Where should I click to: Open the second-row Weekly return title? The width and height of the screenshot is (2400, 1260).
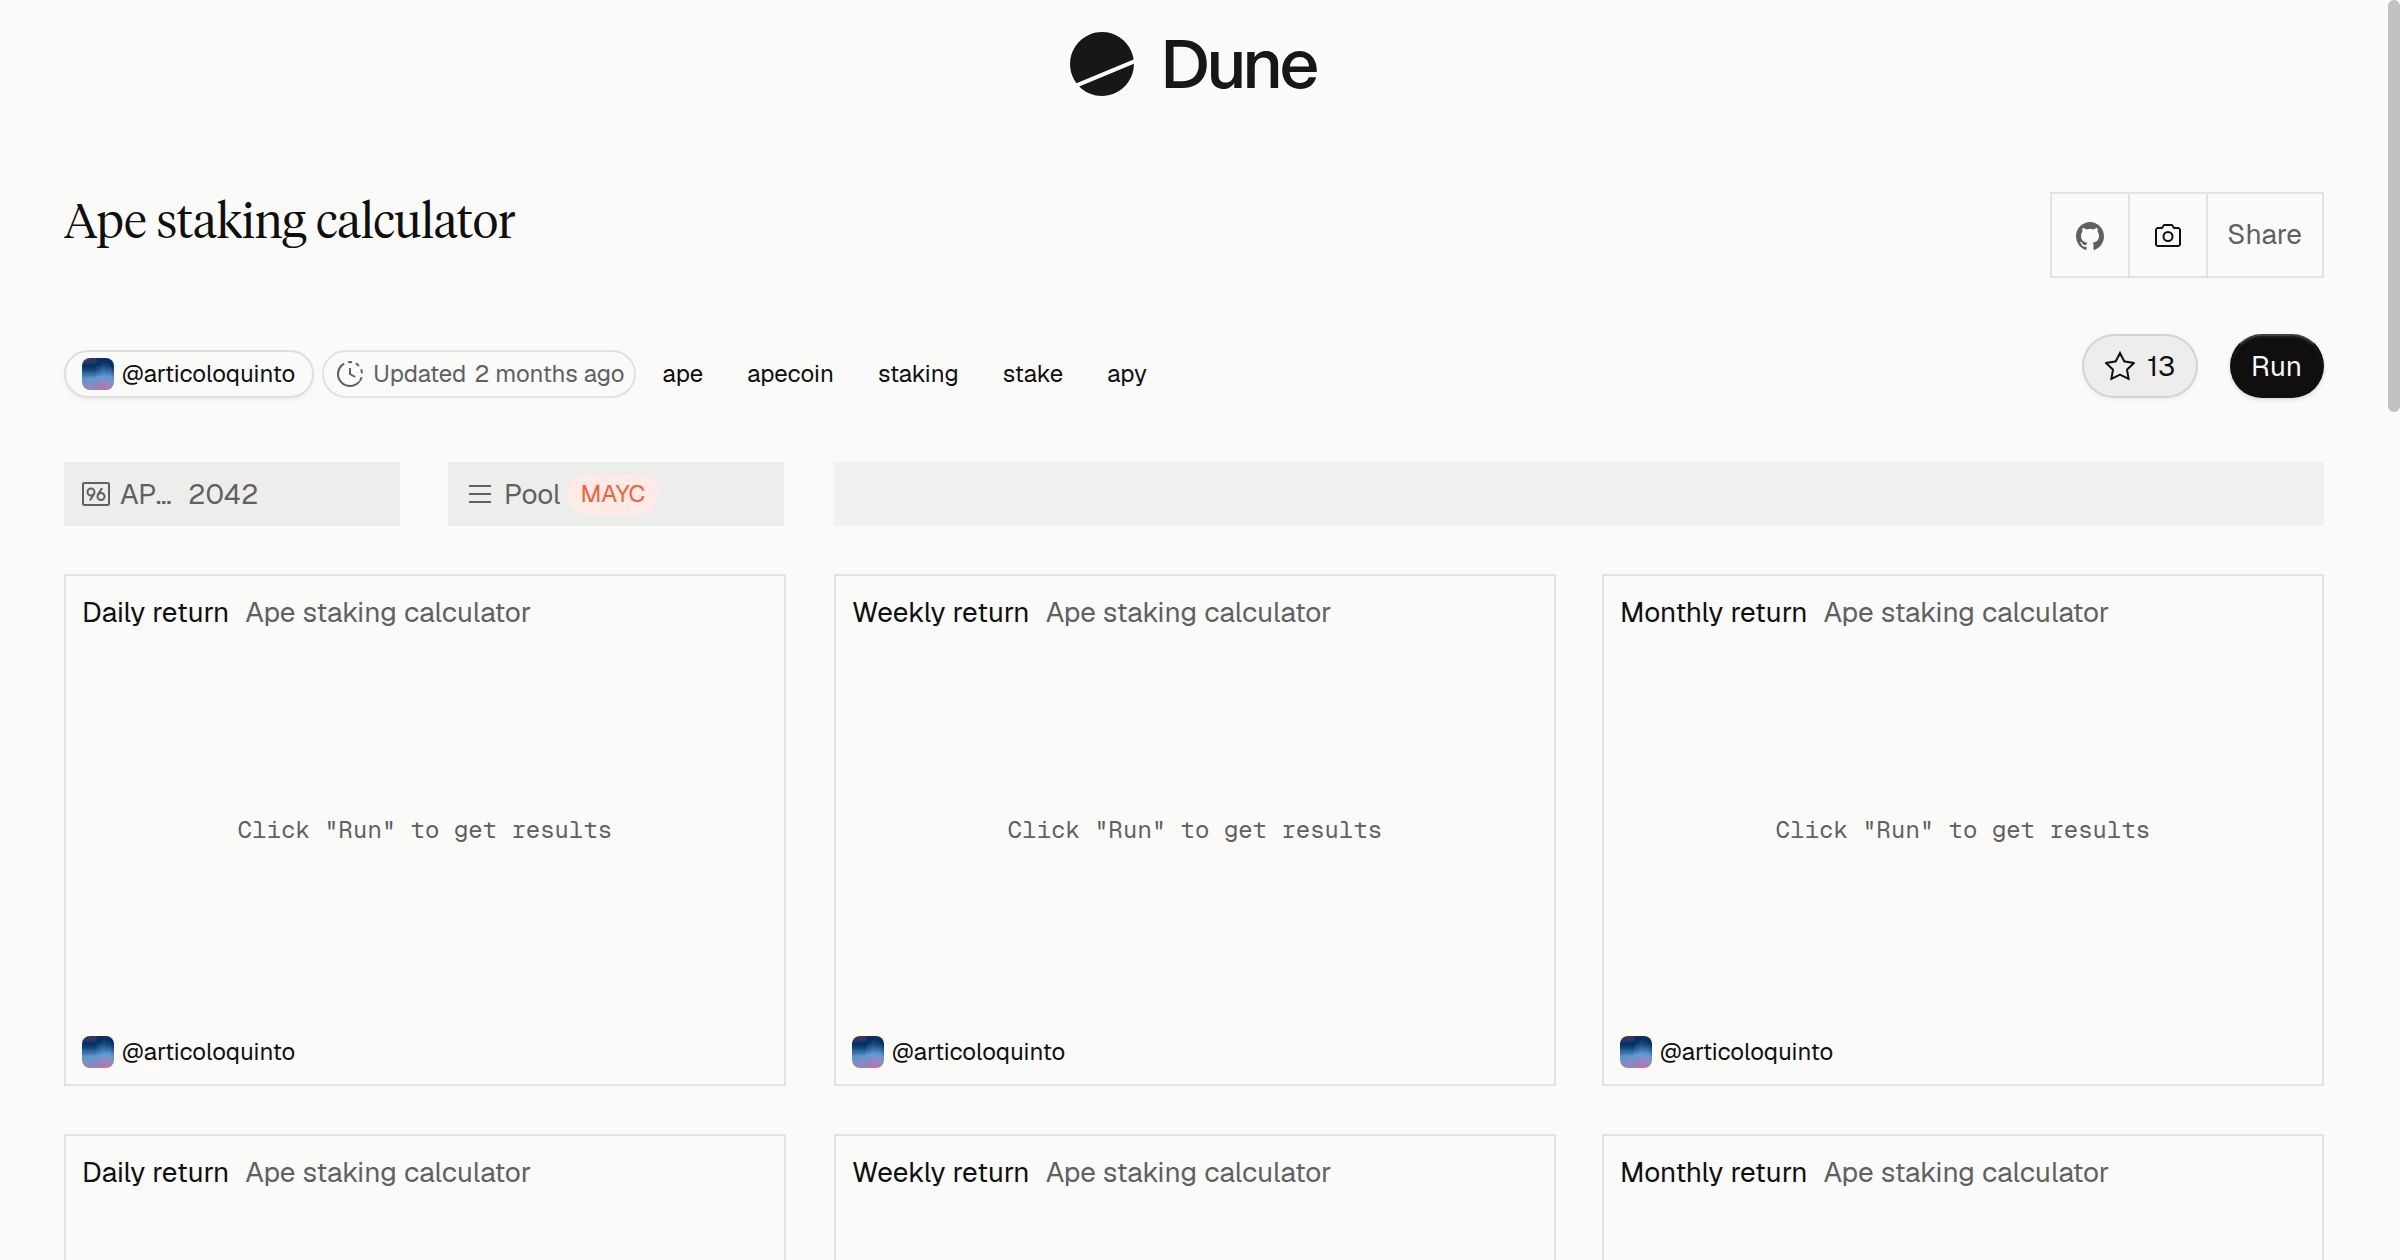click(940, 1172)
